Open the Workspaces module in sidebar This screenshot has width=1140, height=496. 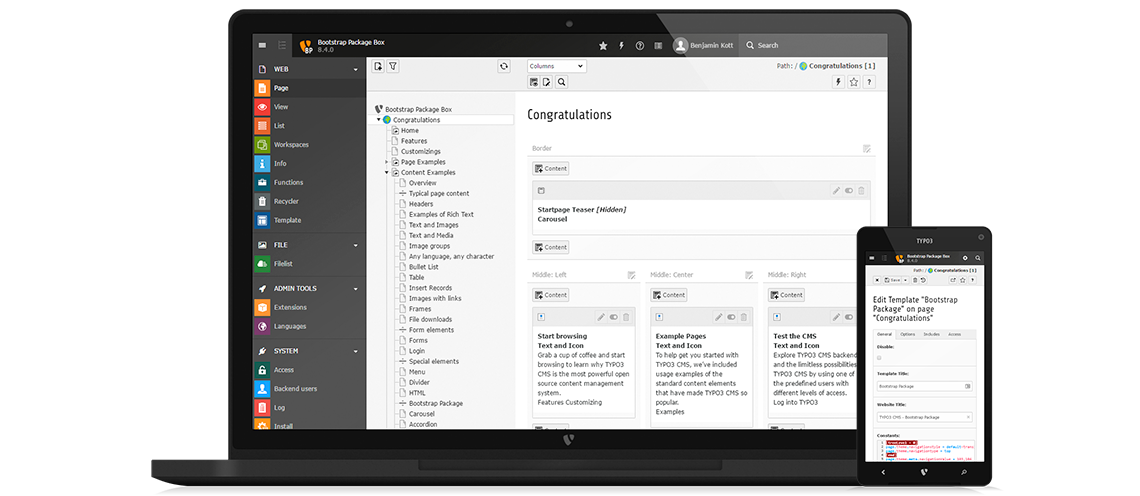coord(290,145)
